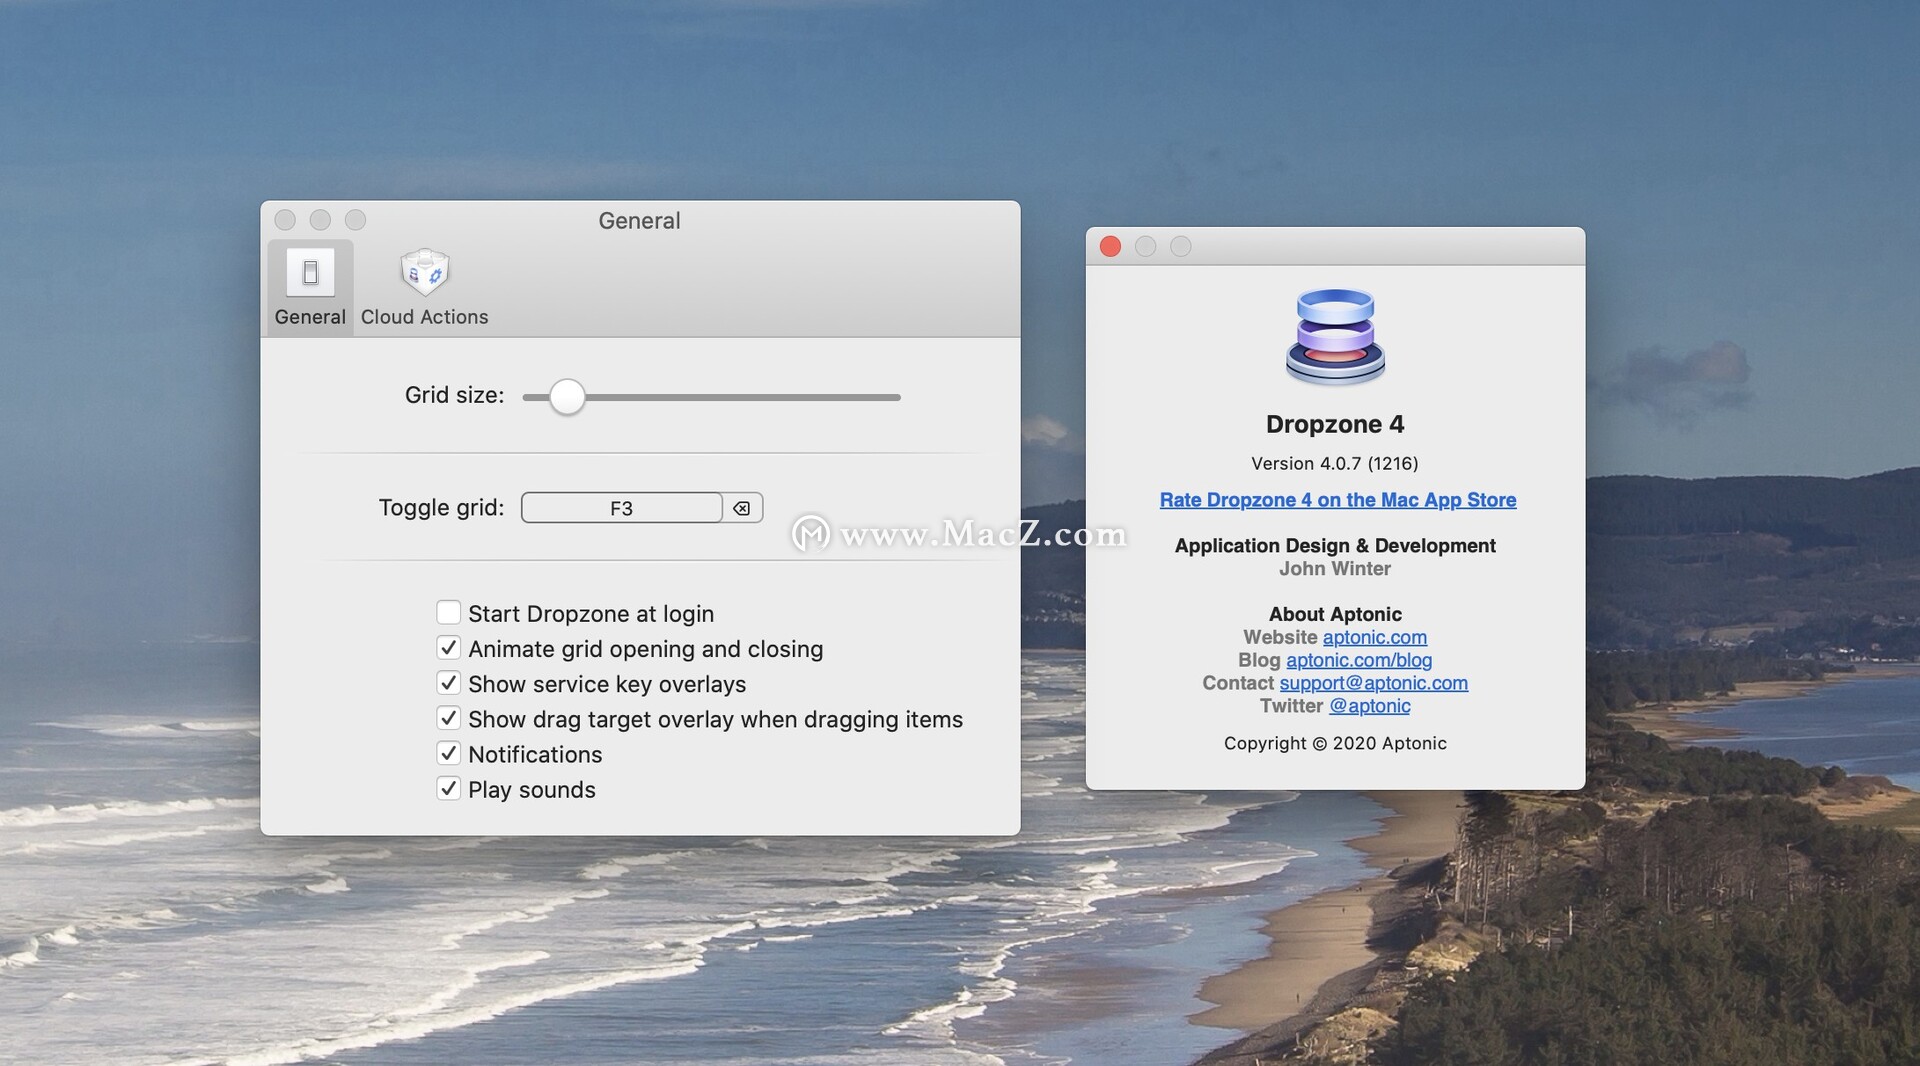This screenshot has width=1920, height=1066.
Task: Click the Toggle grid label
Action: coord(441,507)
